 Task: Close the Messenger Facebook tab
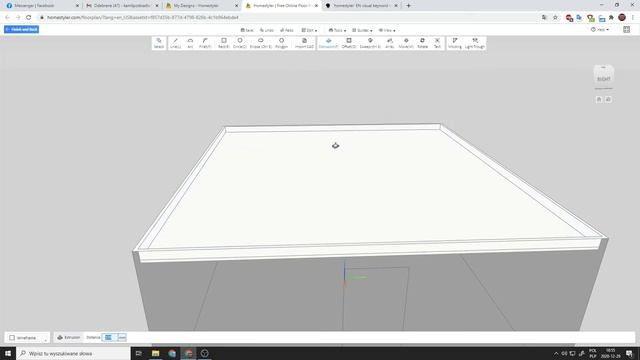click(77, 6)
